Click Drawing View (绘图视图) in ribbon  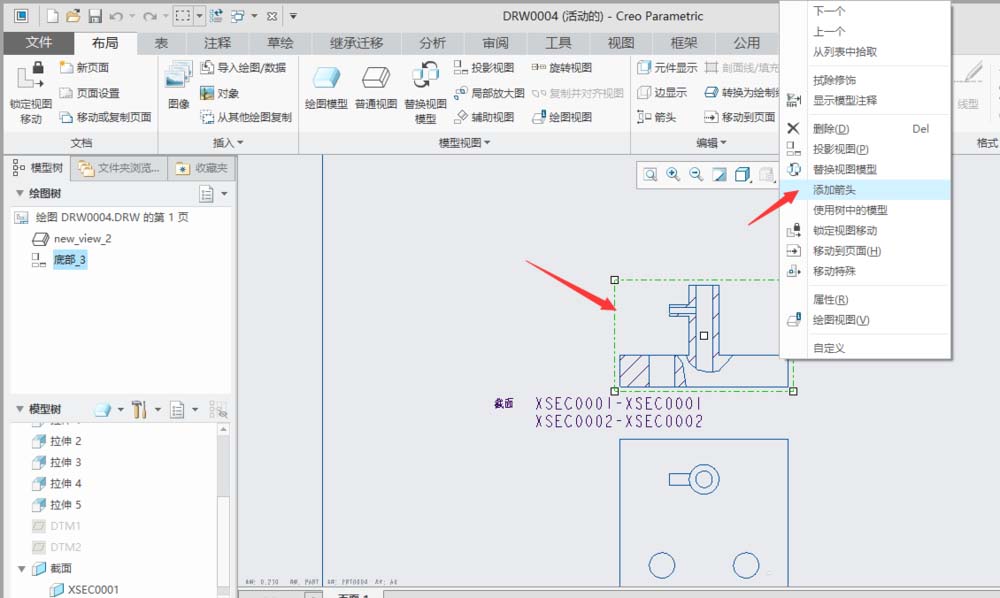(x=562, y=117)
